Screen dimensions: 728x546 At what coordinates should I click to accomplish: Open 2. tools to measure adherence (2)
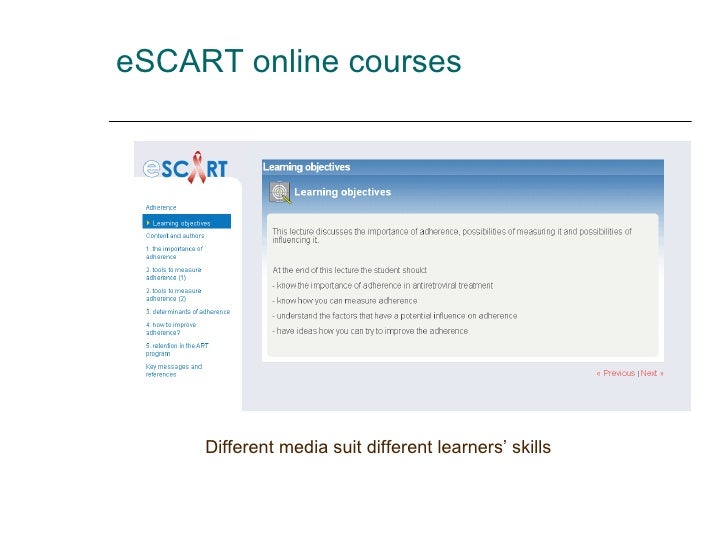tap(173, 294)
